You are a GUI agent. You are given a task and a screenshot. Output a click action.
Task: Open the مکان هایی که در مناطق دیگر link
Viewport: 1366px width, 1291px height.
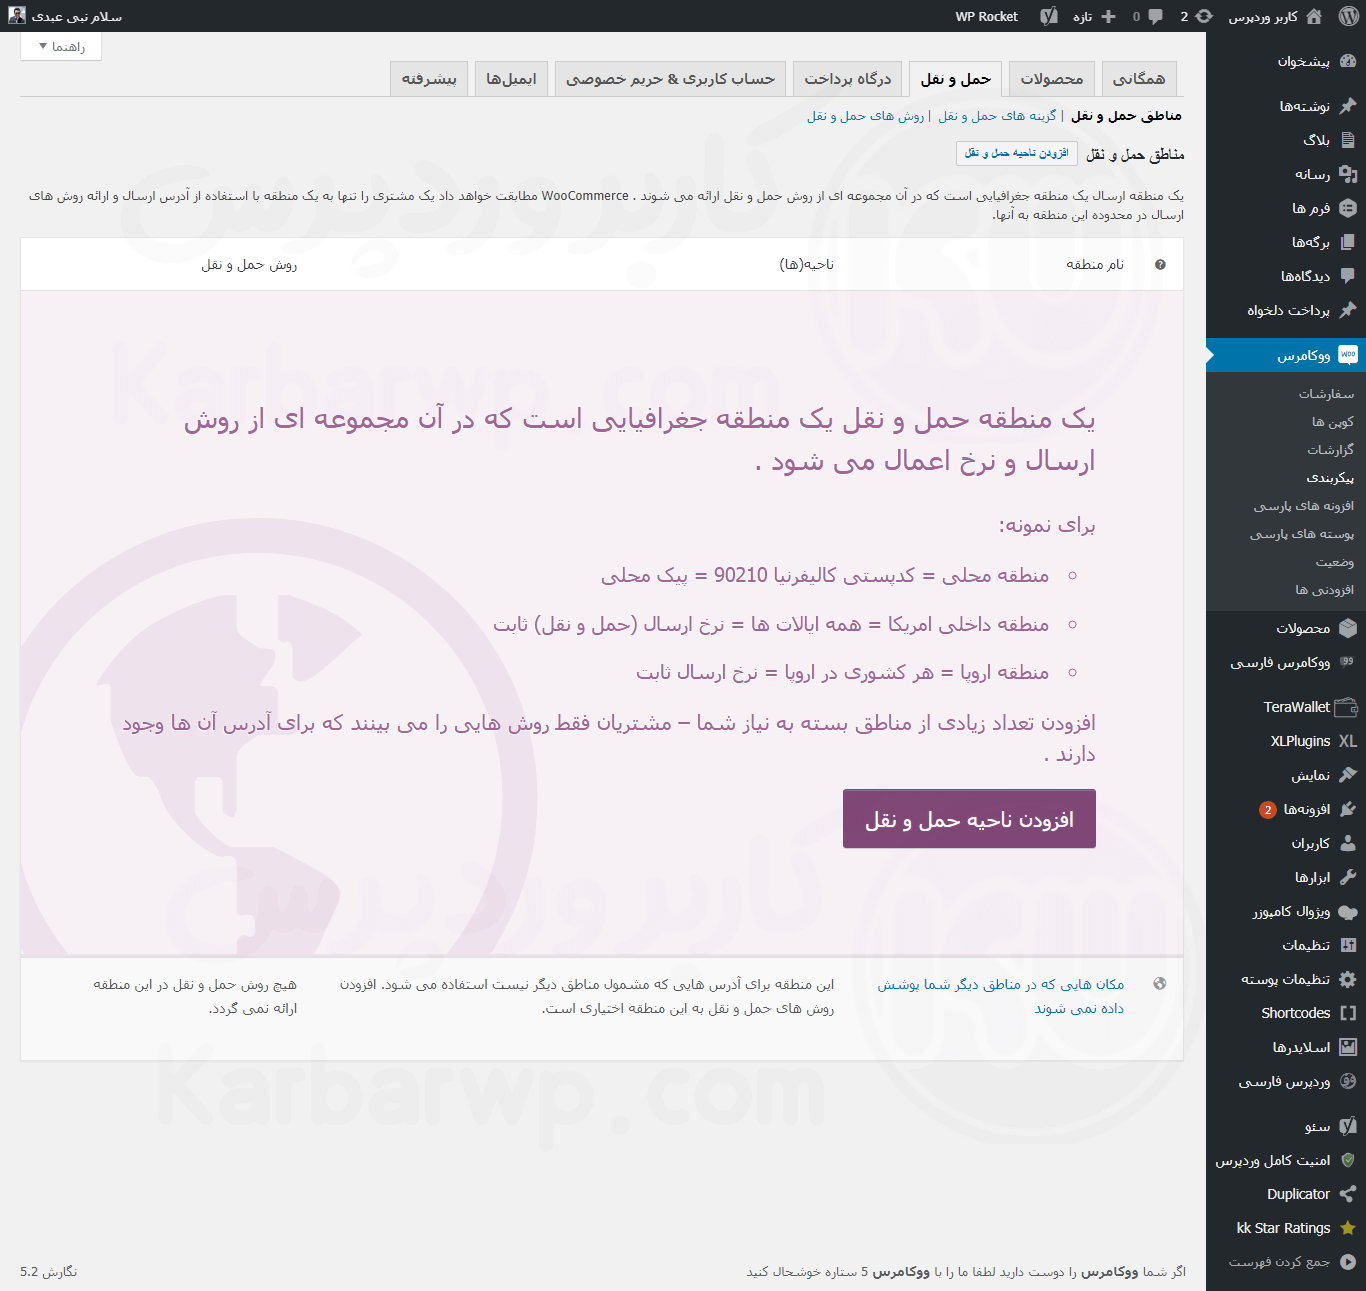coord(1001,996)
